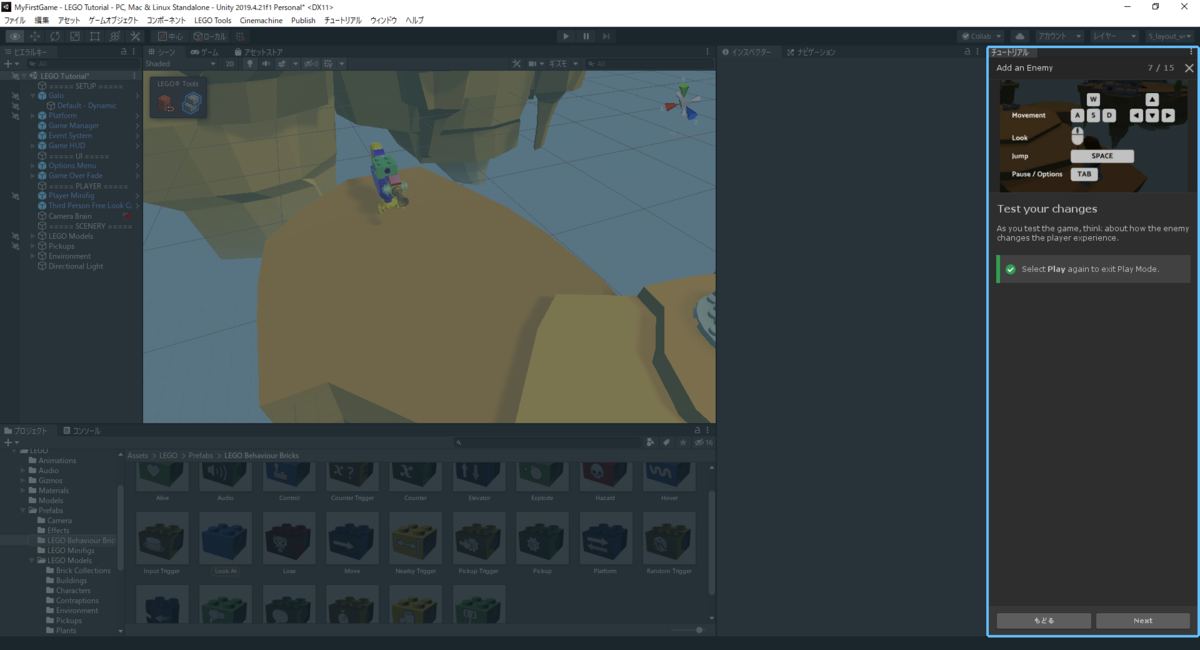1200x650 pixels.
Task: Lock the Hierarchy panel
Action: pos(123,51)
